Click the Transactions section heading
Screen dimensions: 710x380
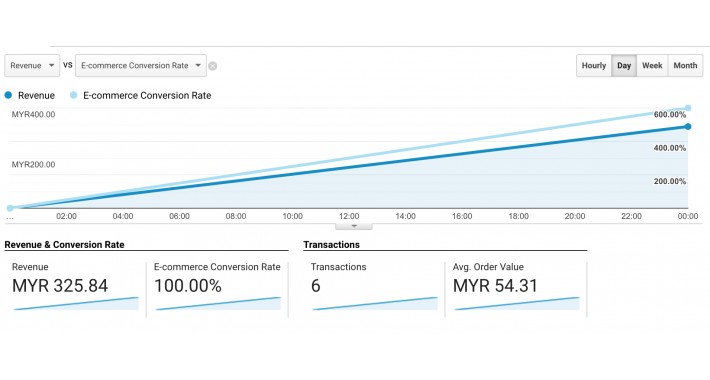[331, 245]
